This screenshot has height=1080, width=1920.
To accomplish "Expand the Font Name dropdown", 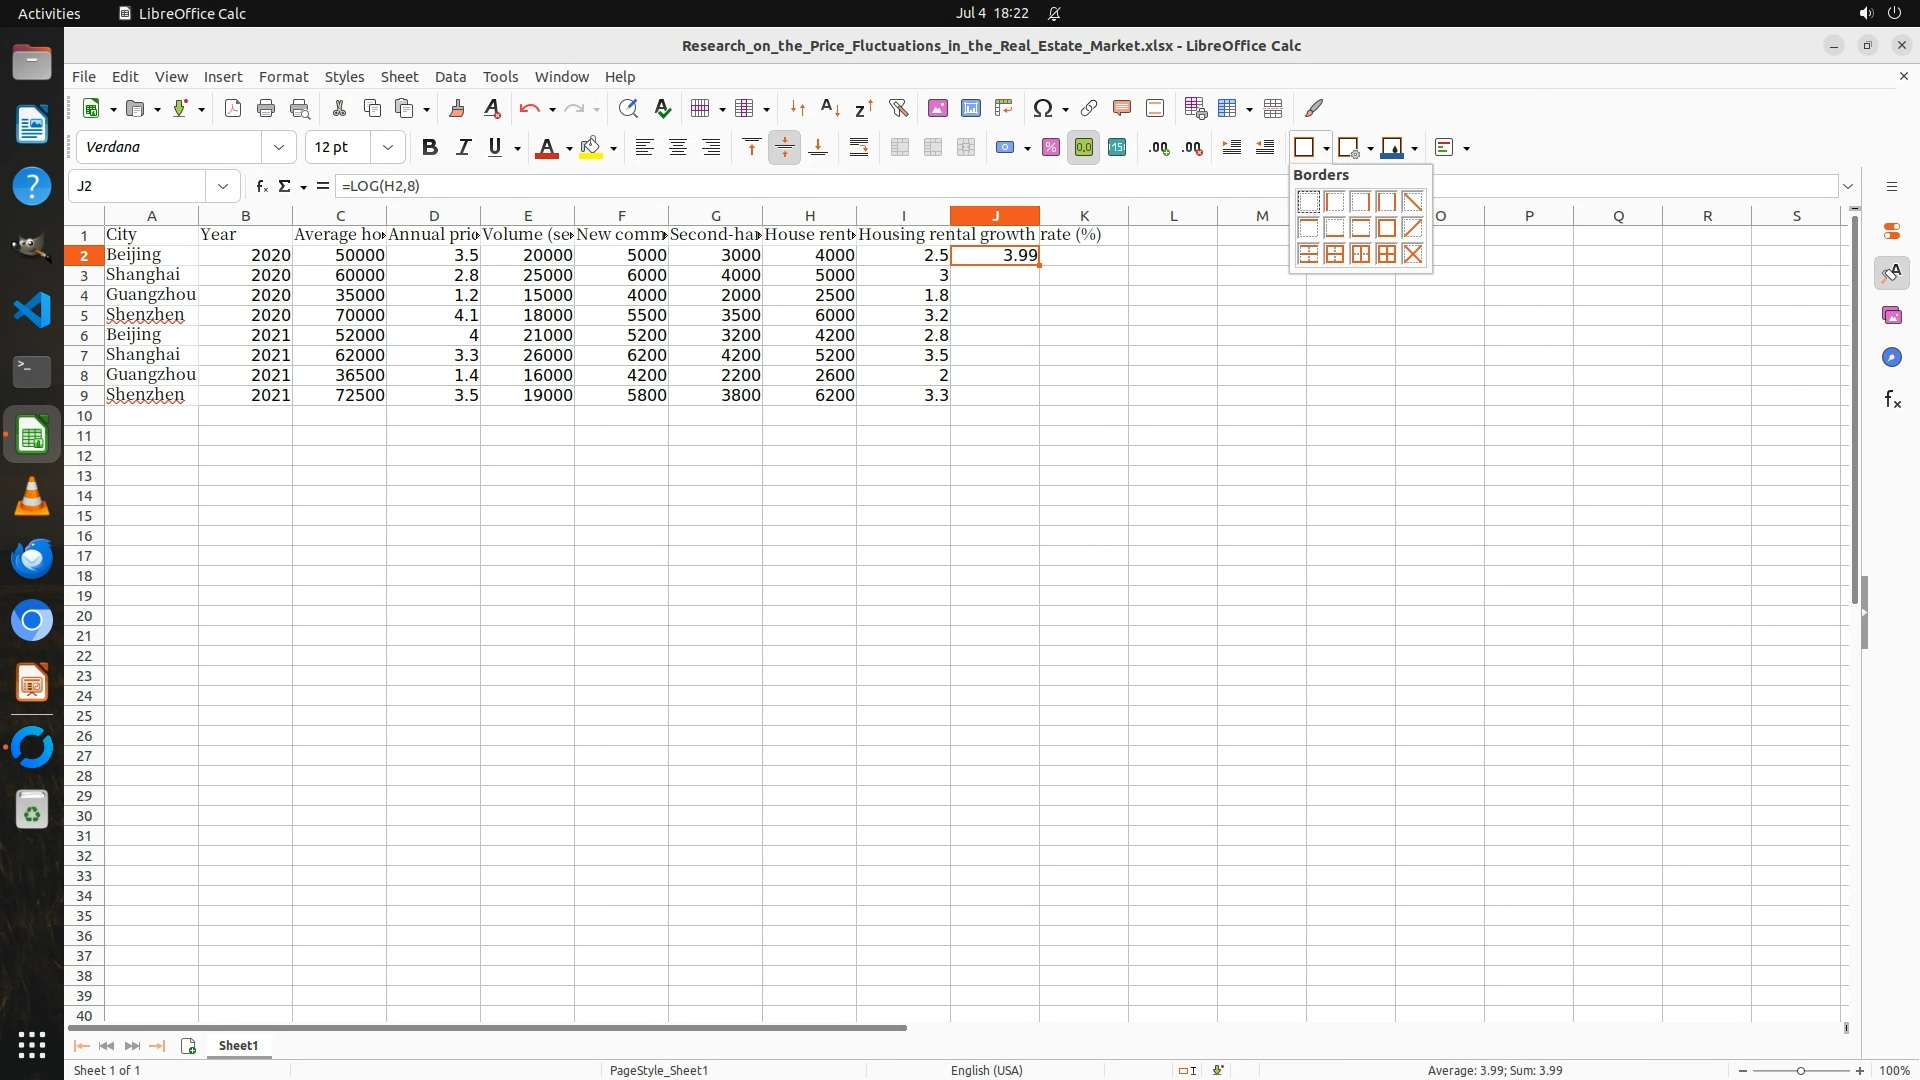I will 279,148.
